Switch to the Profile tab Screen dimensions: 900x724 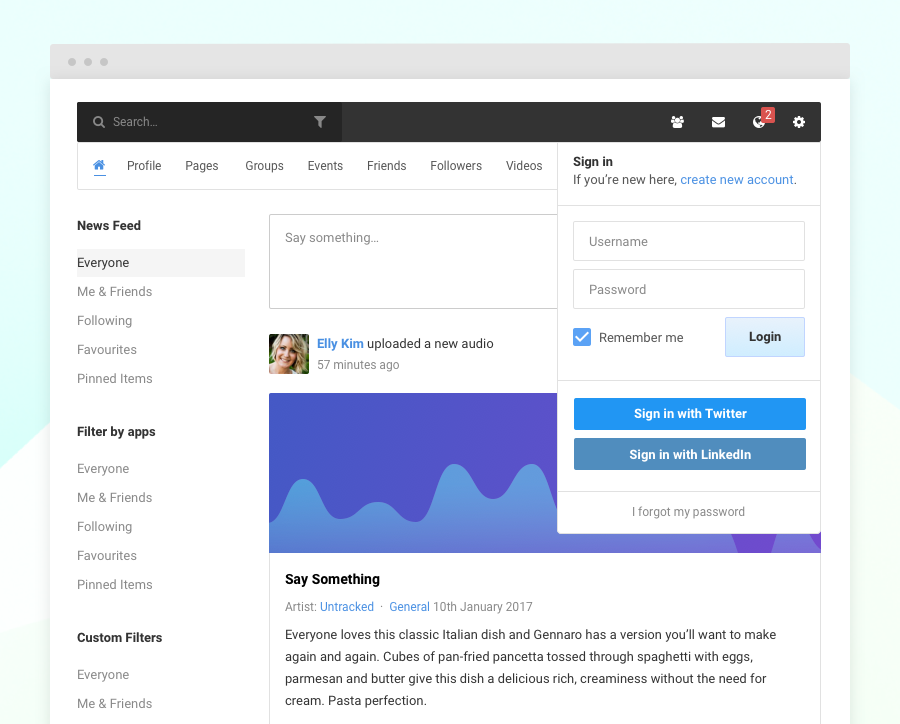click(144, 166)
